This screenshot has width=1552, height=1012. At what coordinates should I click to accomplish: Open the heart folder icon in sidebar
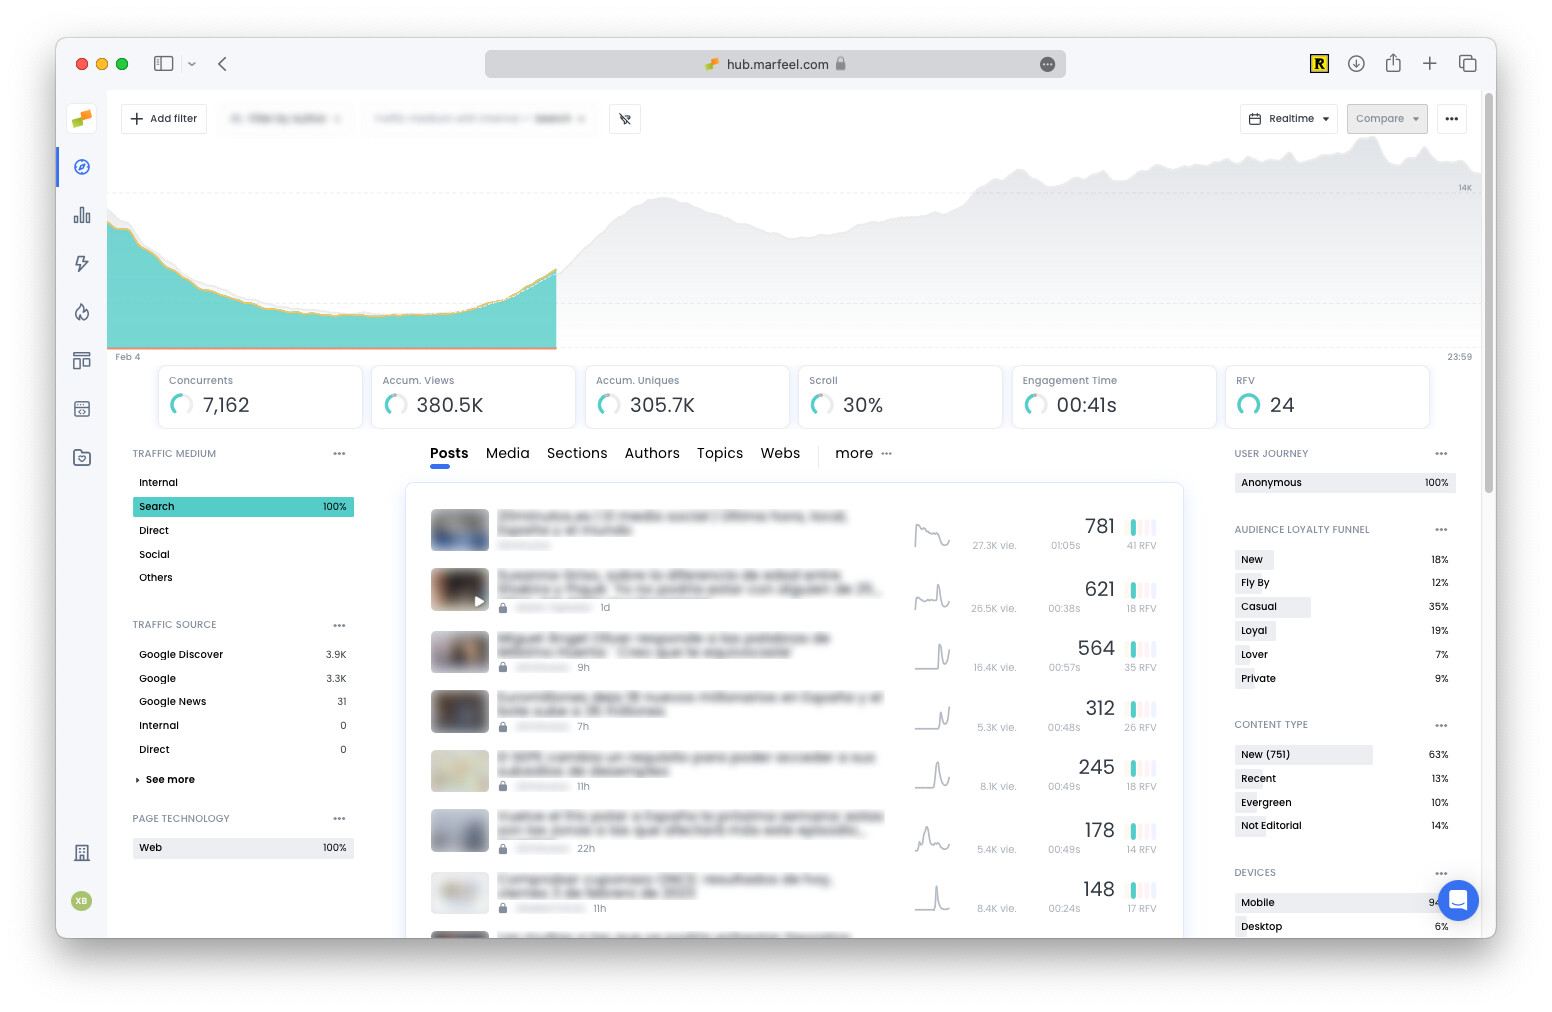(81, 457)
